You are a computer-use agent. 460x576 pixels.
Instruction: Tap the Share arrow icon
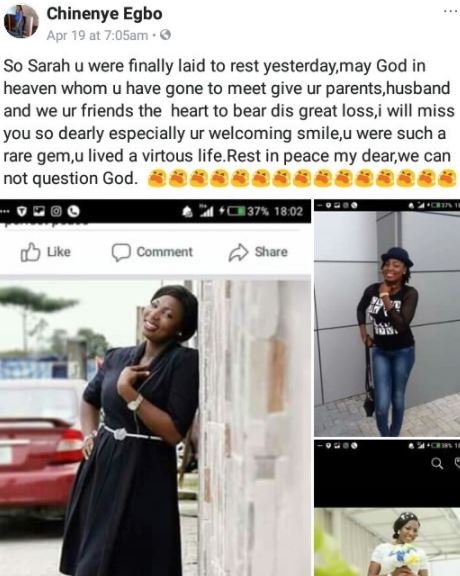238,252
